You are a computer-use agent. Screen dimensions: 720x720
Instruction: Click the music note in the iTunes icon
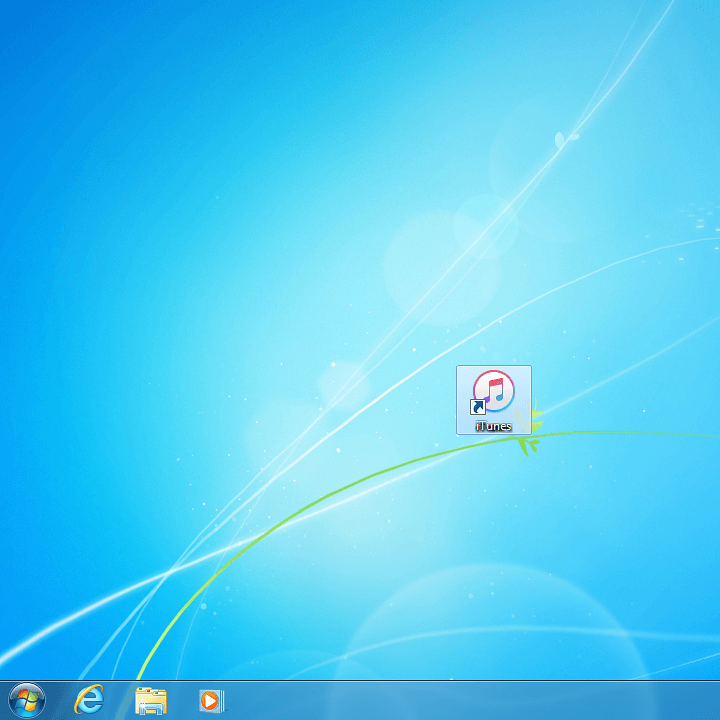pos(496,390)
